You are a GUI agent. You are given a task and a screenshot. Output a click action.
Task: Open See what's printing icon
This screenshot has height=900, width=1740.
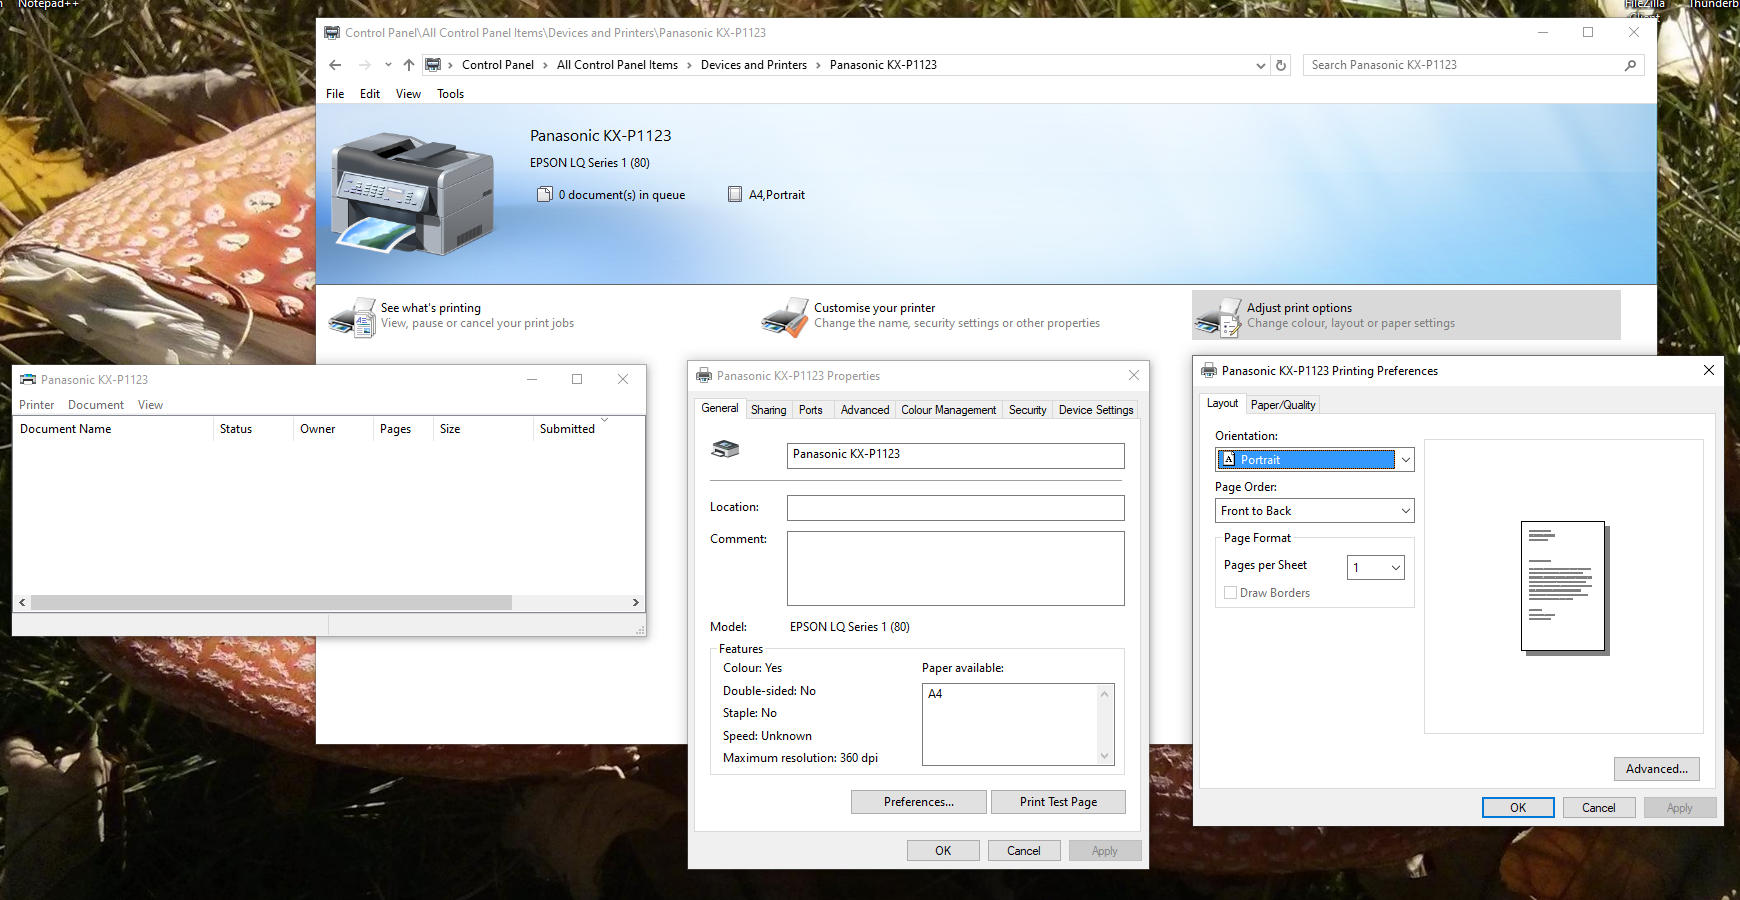[x=352, y=316]
